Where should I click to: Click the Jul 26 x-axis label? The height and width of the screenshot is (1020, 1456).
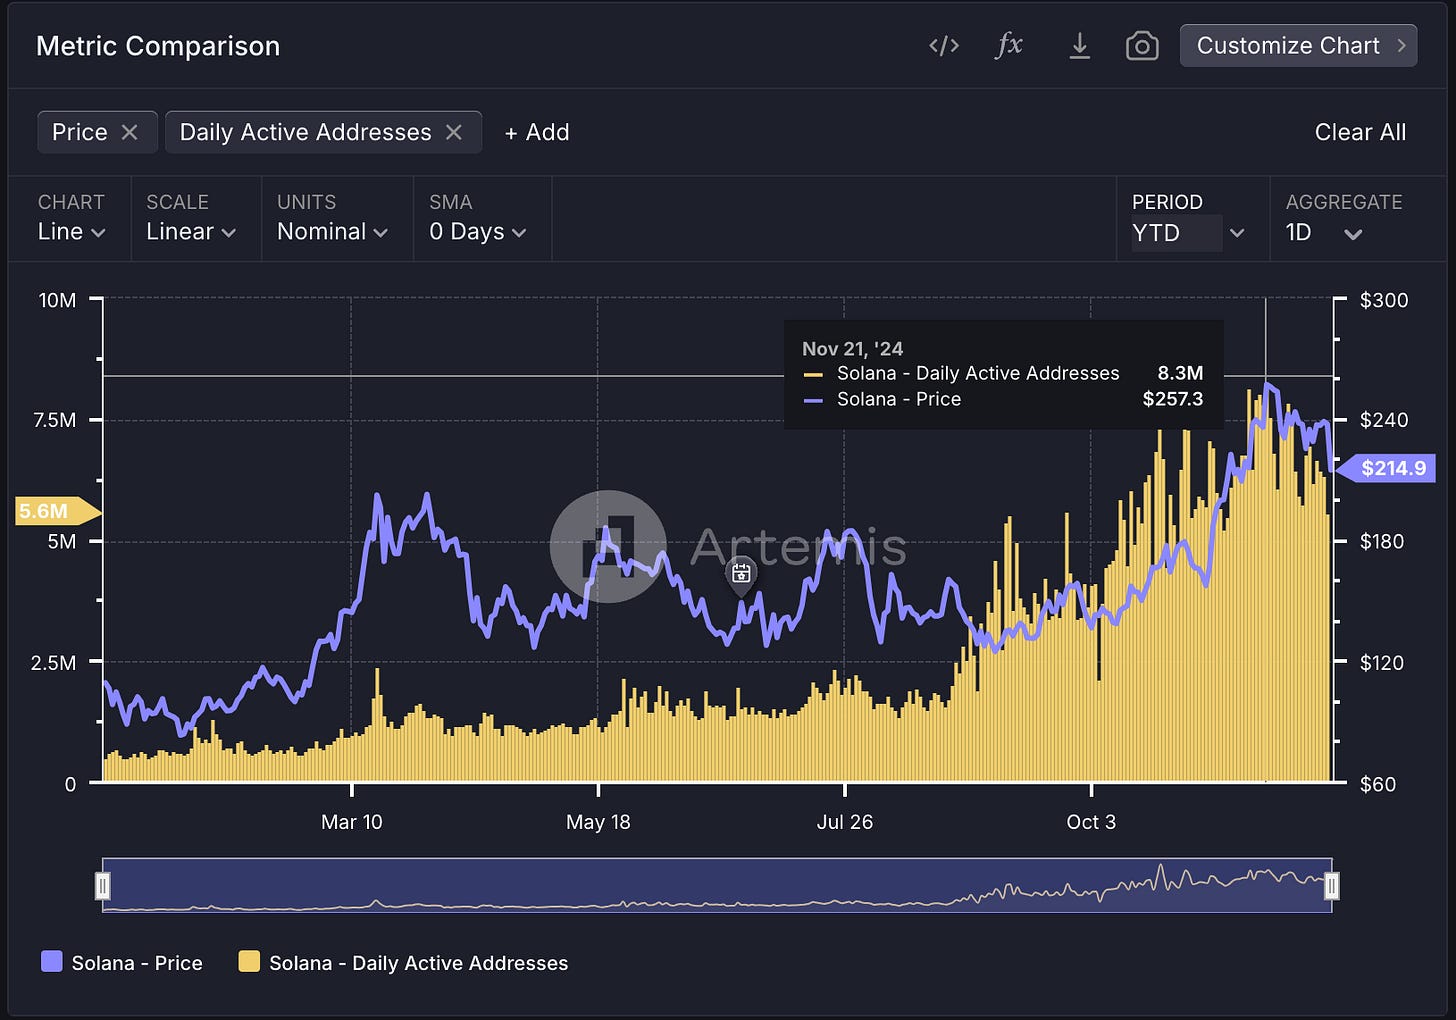point(845,822)
